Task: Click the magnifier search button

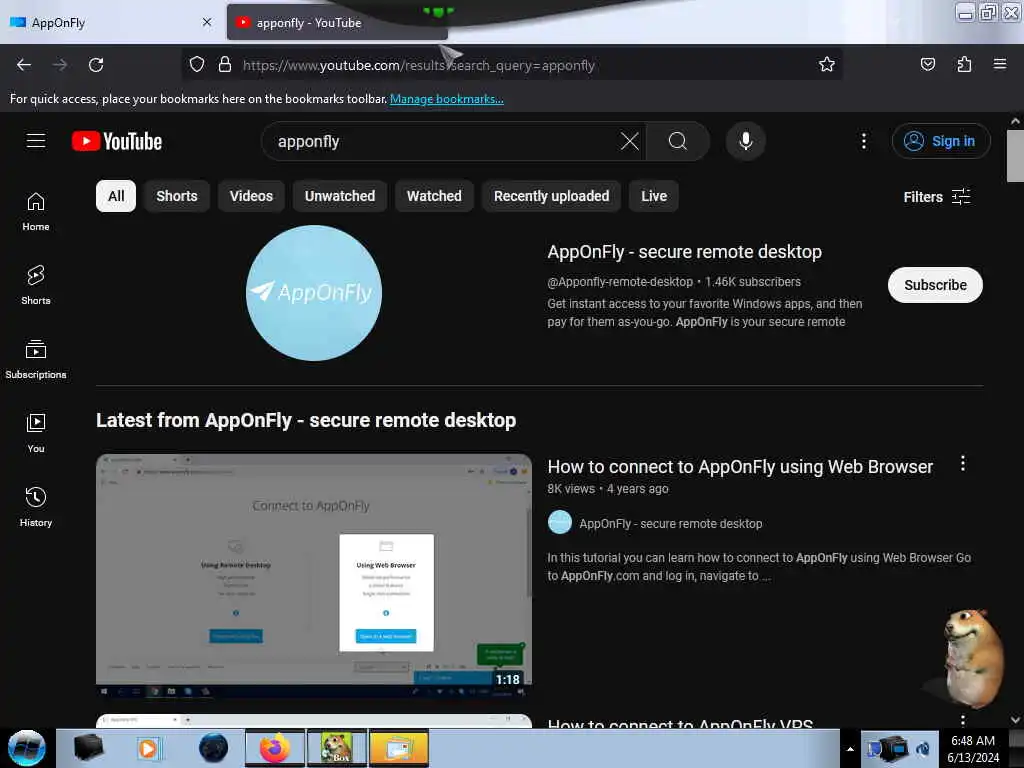Action: click(678, 141)
